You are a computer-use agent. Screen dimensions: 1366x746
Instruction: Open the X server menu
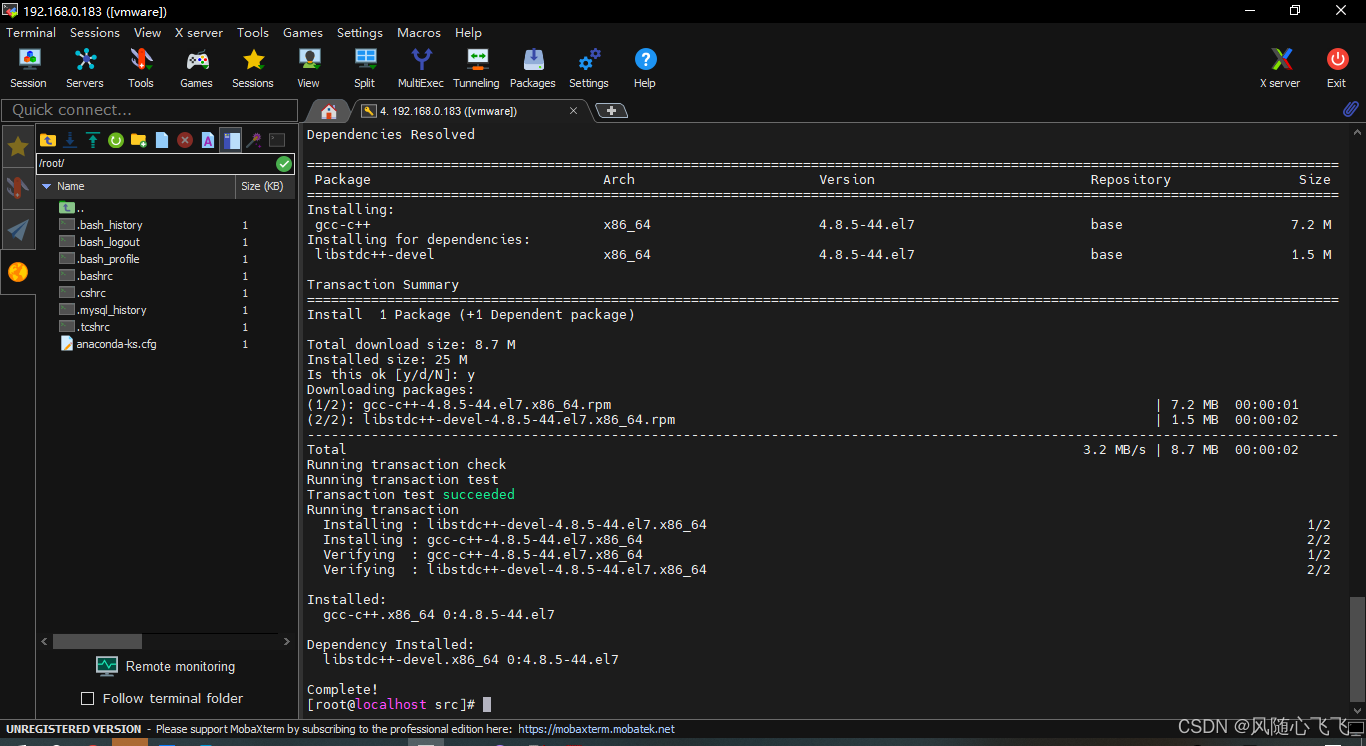click(x=199, y=32)
